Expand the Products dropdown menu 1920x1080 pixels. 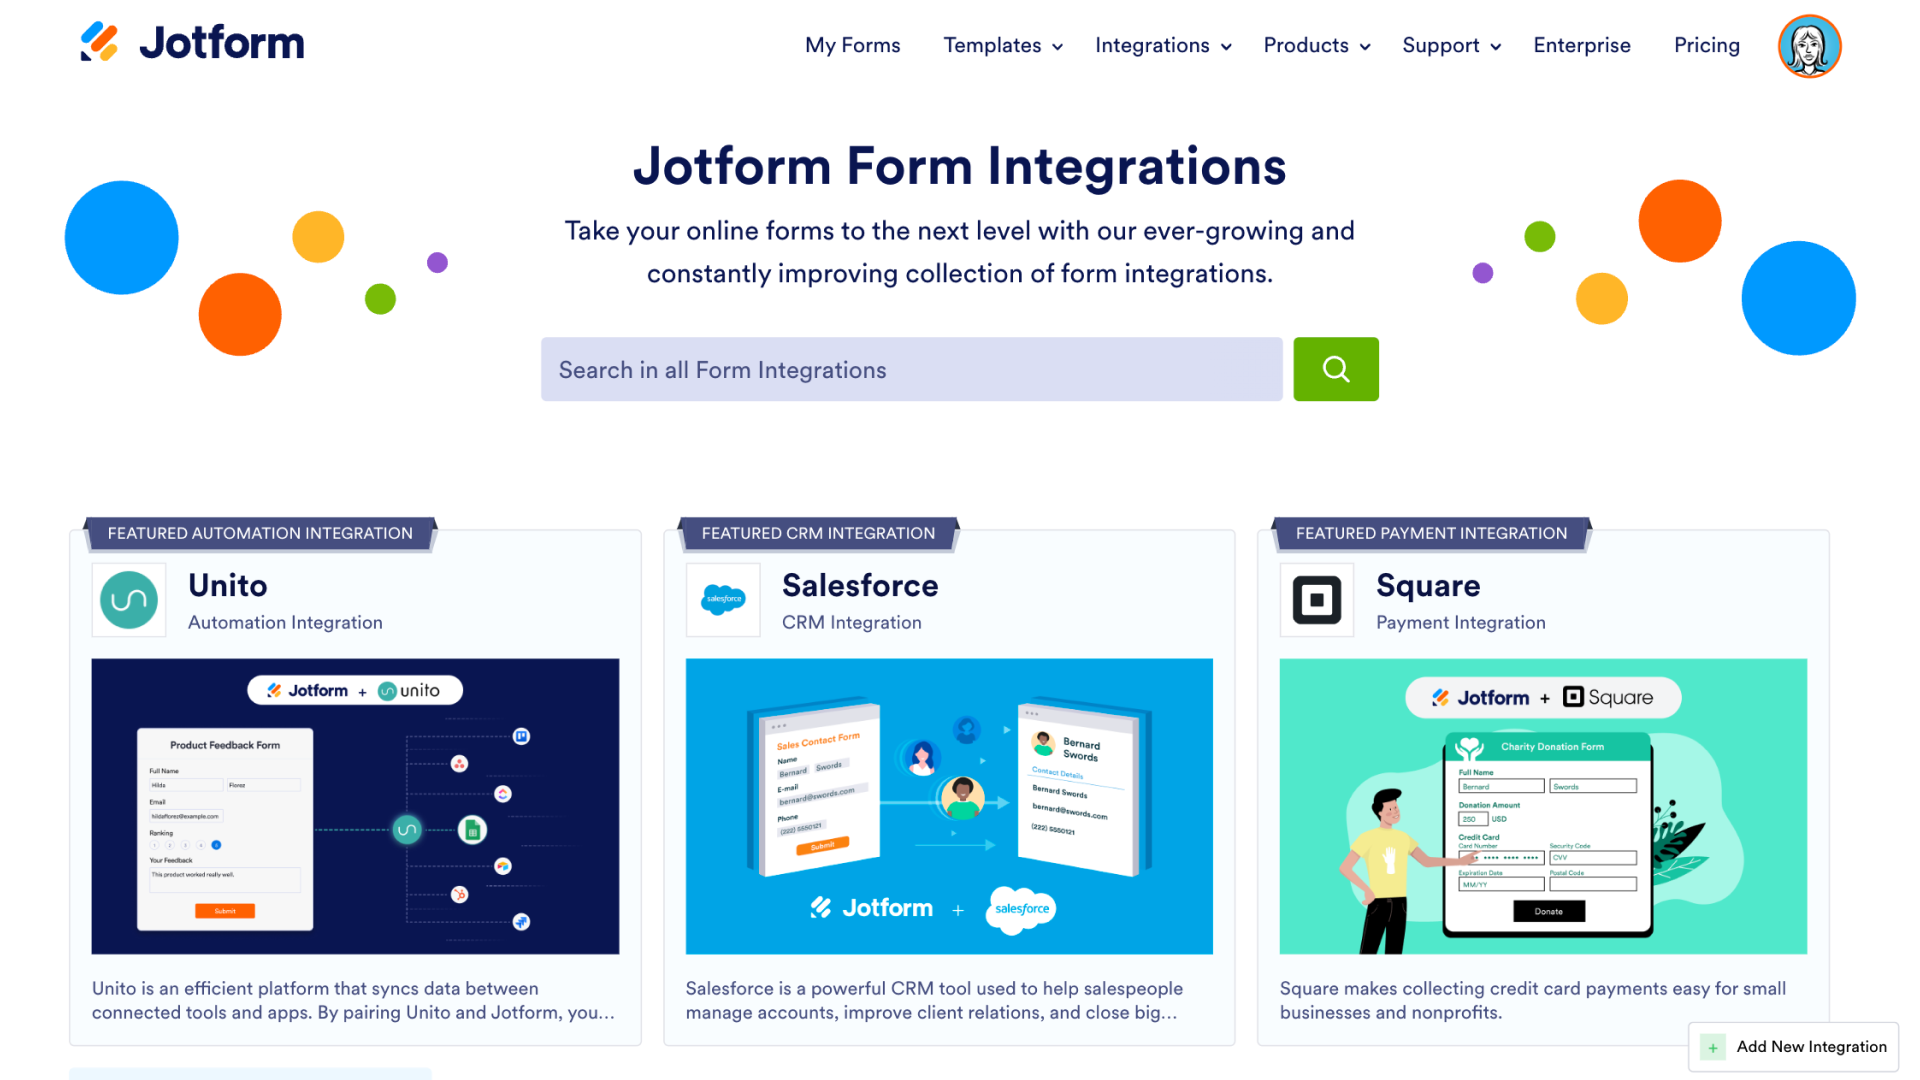click(1315, 46)
